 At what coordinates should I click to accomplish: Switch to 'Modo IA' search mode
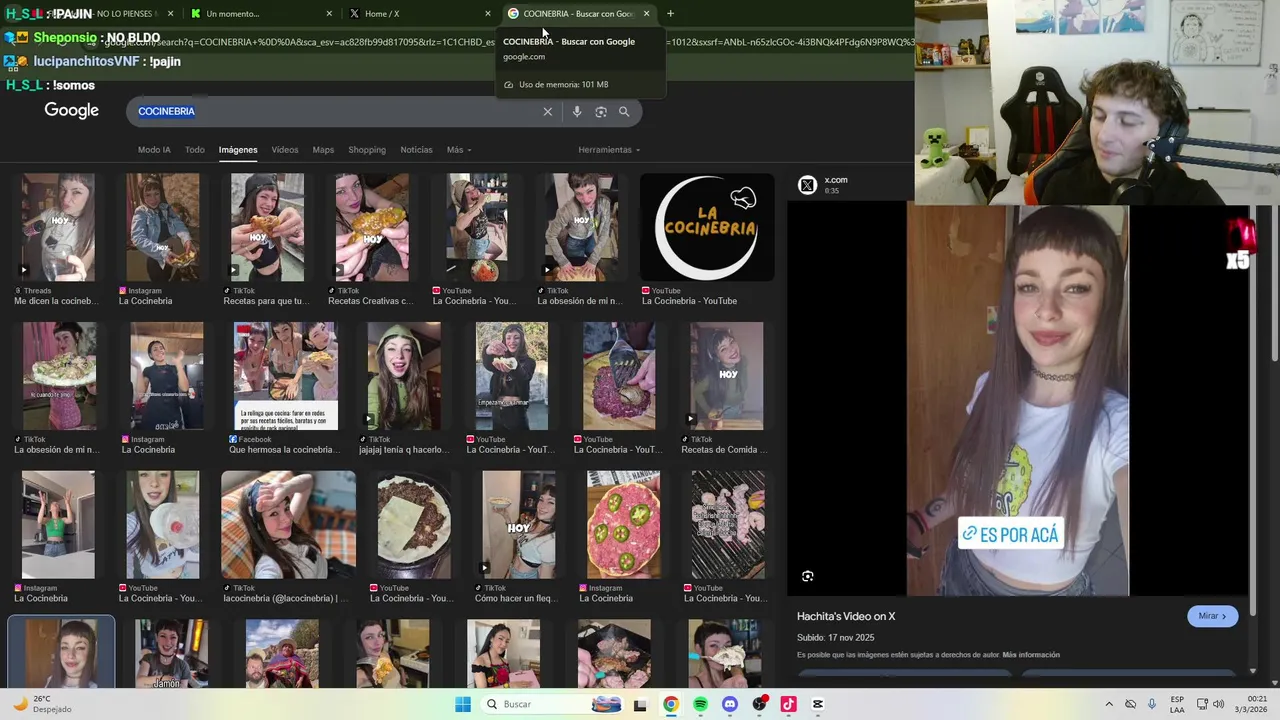pyautogui.click(x=154, y=150)
